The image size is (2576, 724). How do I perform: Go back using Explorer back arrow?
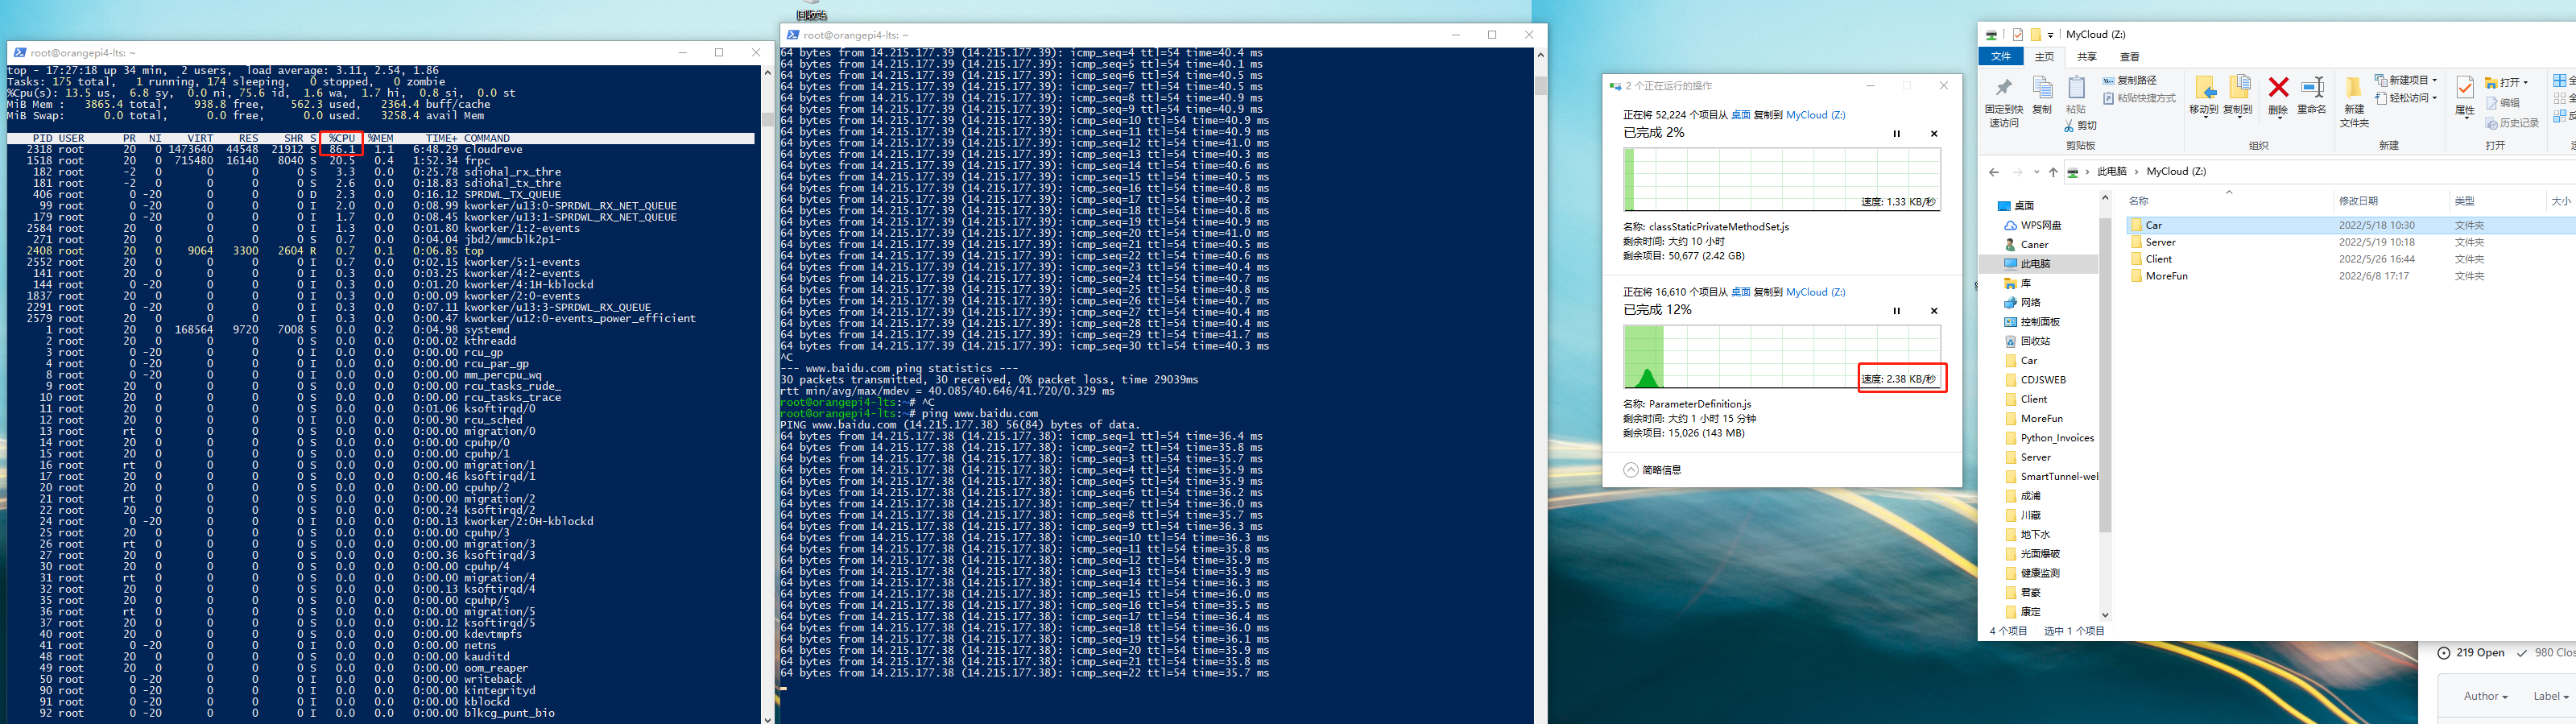(x=1994, y=172)
